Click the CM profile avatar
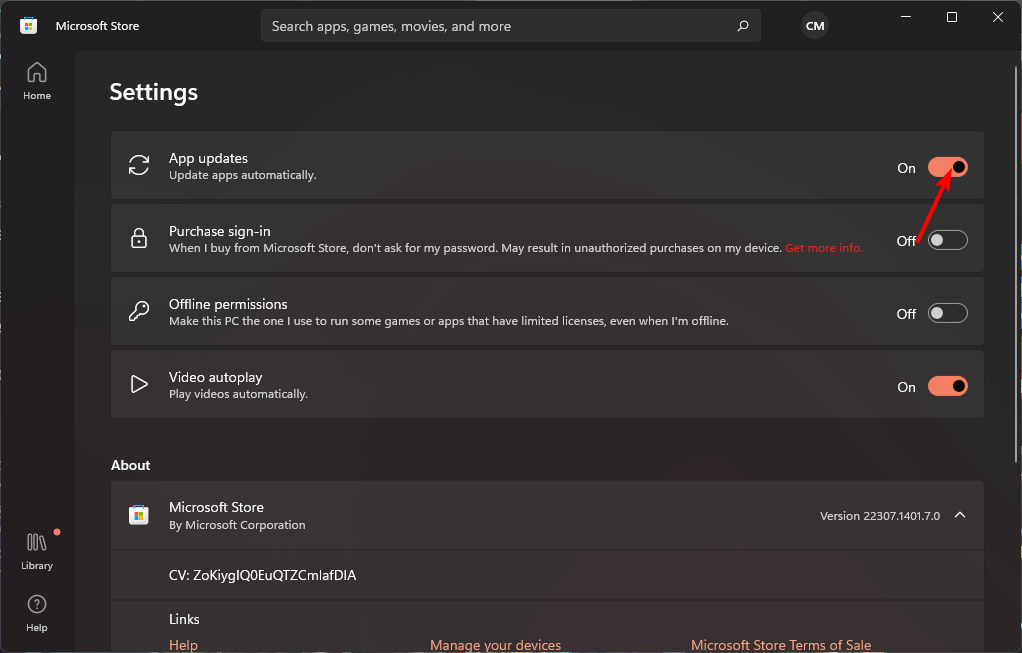1022x653 pixels. click(815, 26)
